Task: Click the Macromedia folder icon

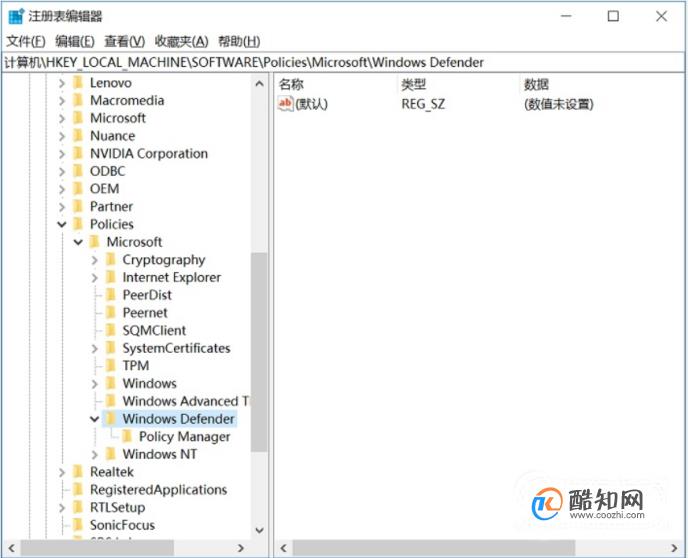Action: (78, 100)
